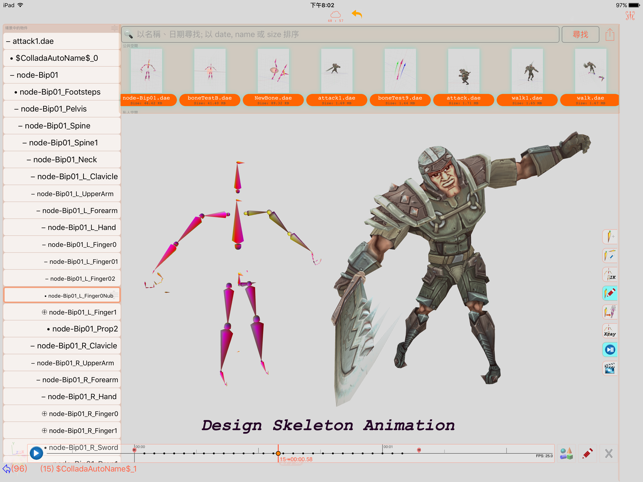643x482 pixels.
Task: Expand node-Bip01_L_Finger1 branch
Action: pos(44,312)
